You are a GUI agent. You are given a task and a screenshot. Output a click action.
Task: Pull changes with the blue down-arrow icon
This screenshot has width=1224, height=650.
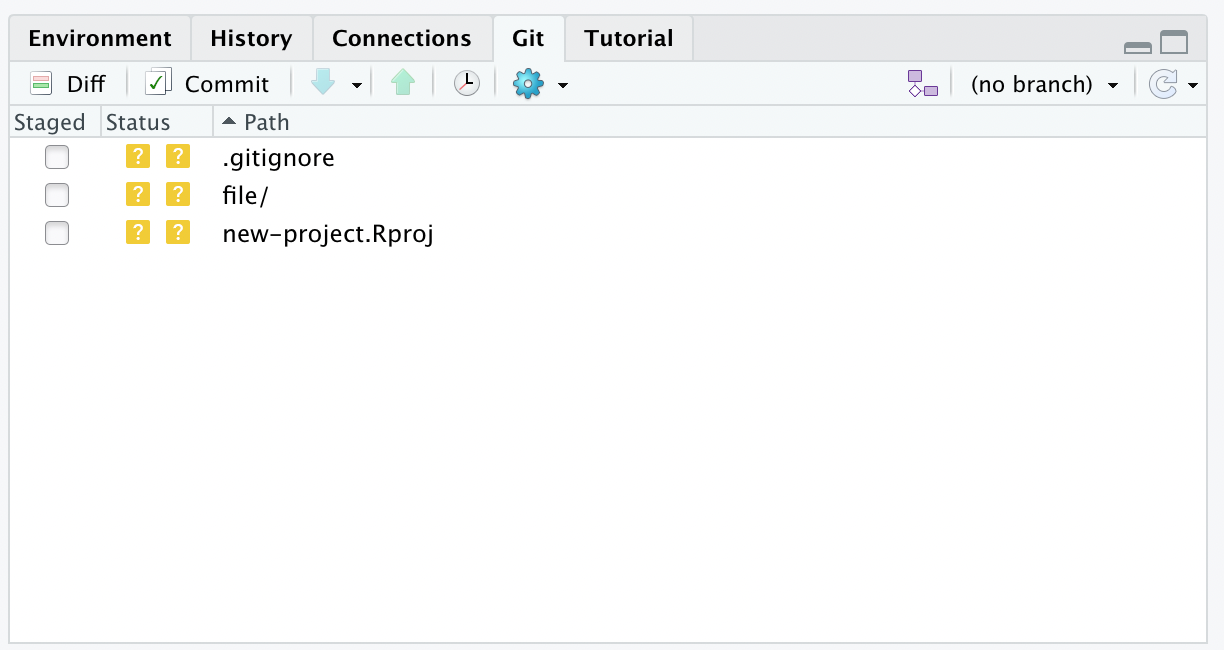tap(322, 83)
